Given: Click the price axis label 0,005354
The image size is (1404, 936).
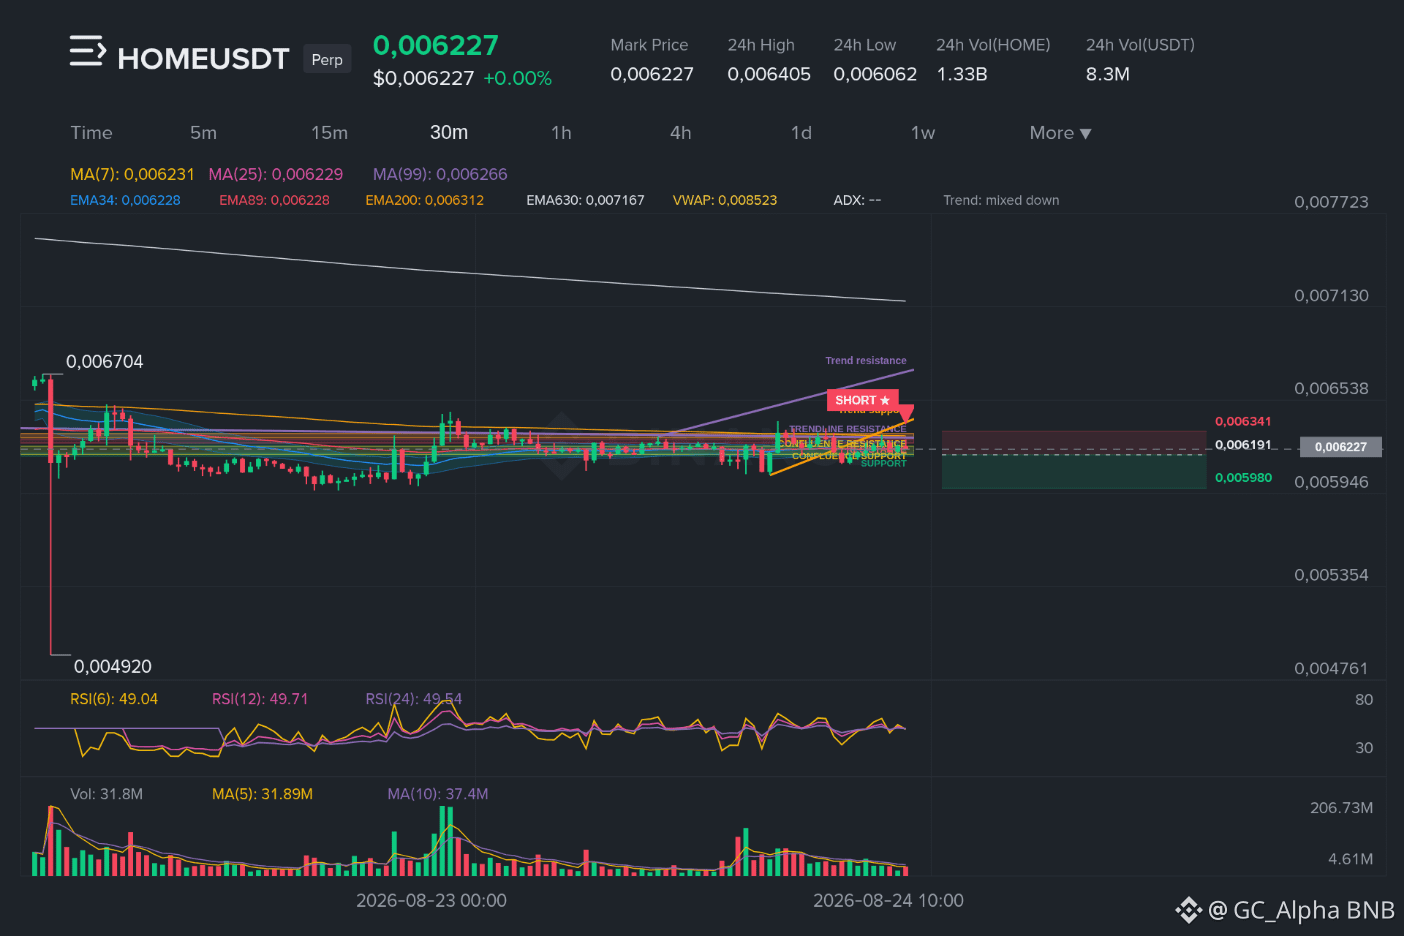Looking at the screenshot, I should [1331, 575].
